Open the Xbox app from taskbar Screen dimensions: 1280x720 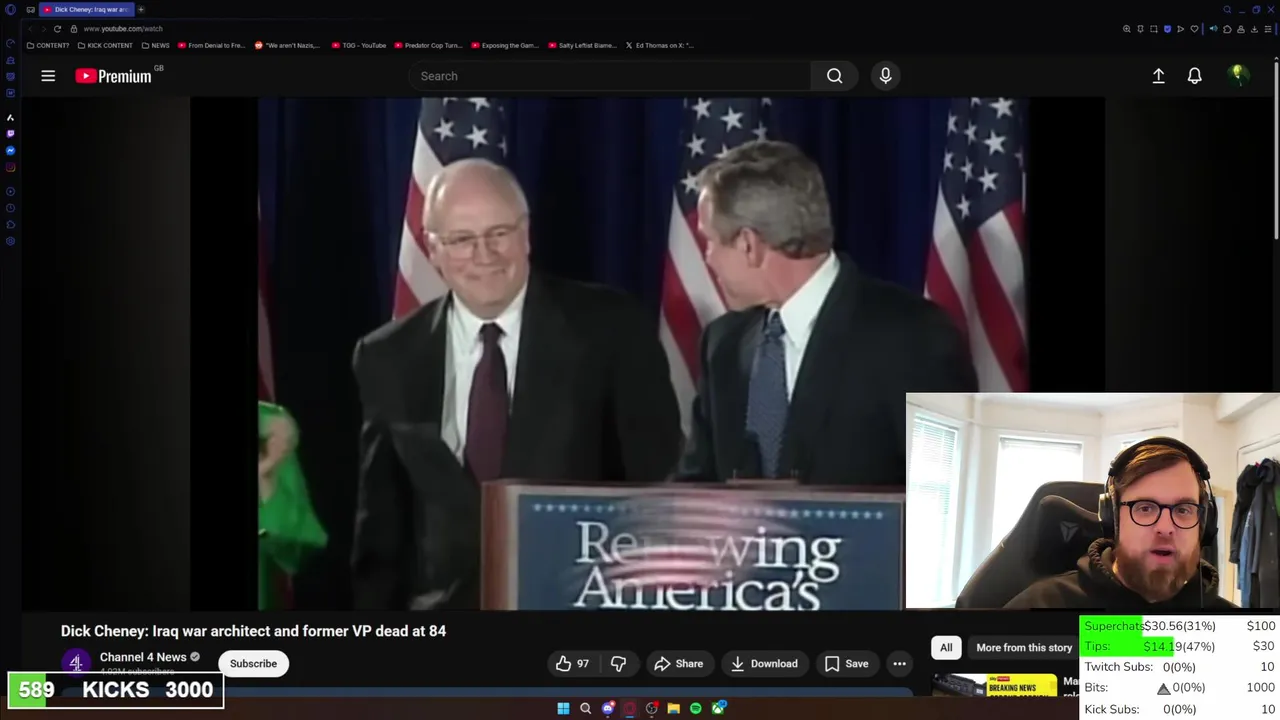click(x=718, y=708)
